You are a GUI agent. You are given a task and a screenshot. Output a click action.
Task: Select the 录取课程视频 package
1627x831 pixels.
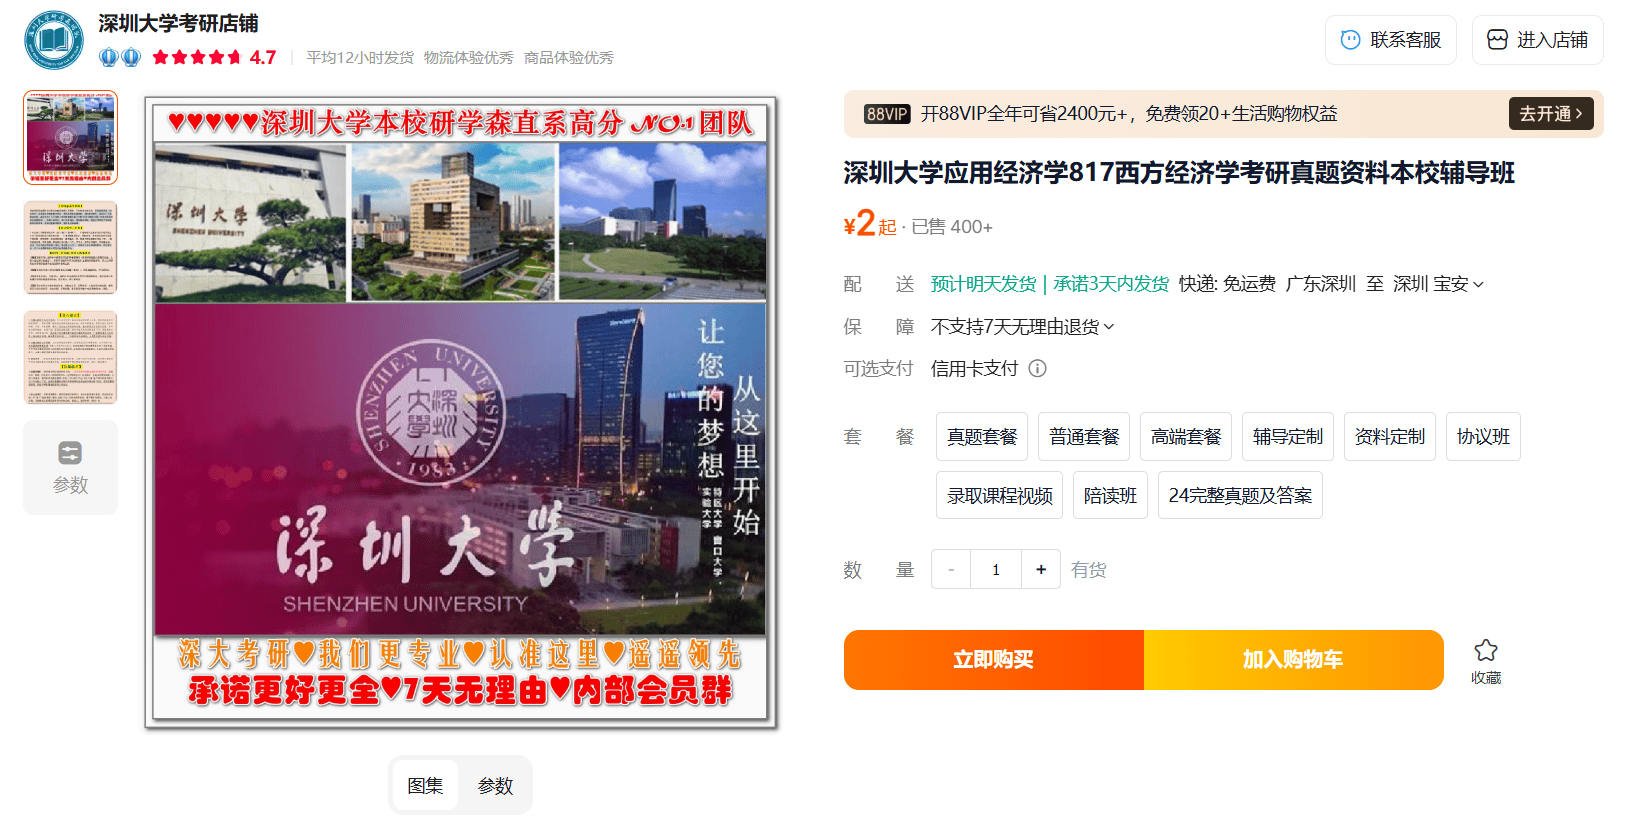click(x=1000, y=496)
